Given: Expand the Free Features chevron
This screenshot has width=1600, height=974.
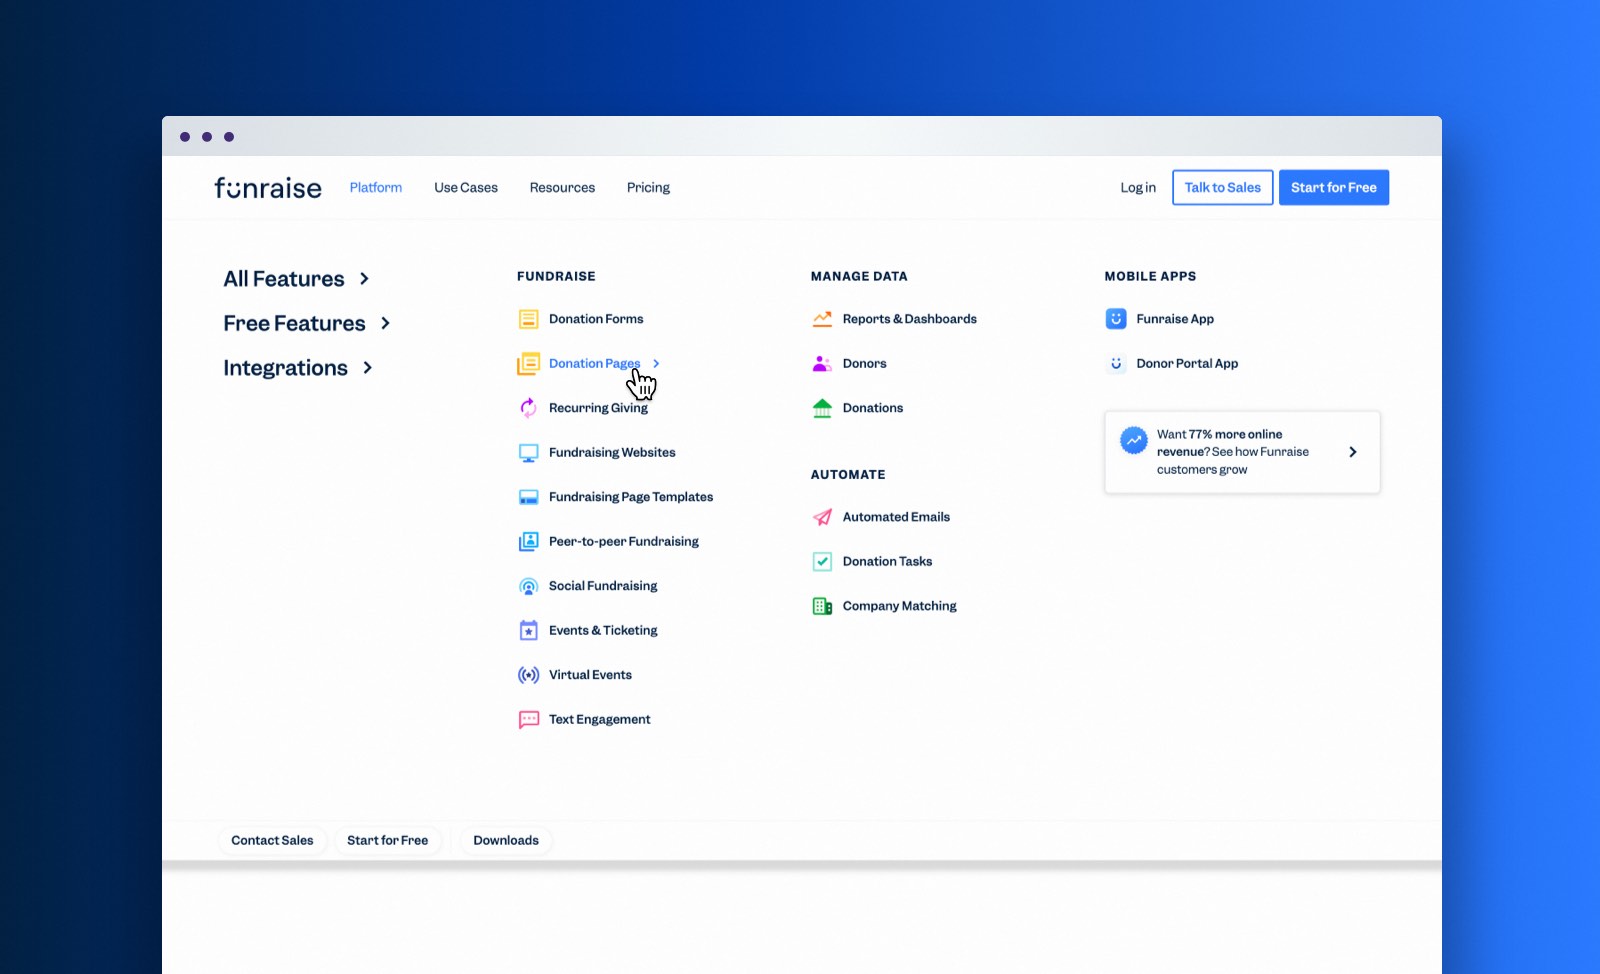Looking at the screenshot, I should (385, 323).
